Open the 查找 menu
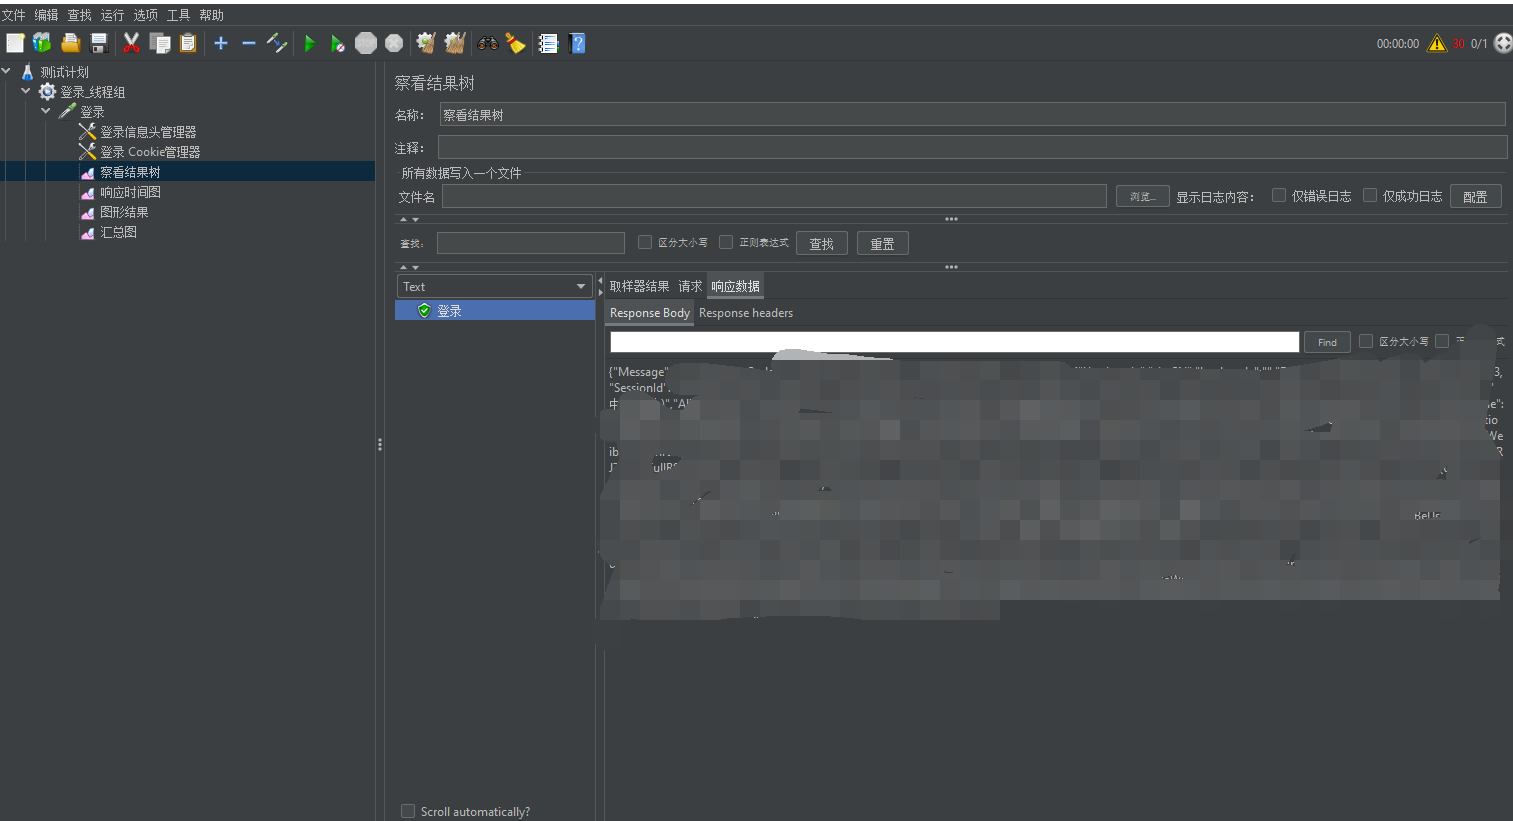 click(80, 15)
